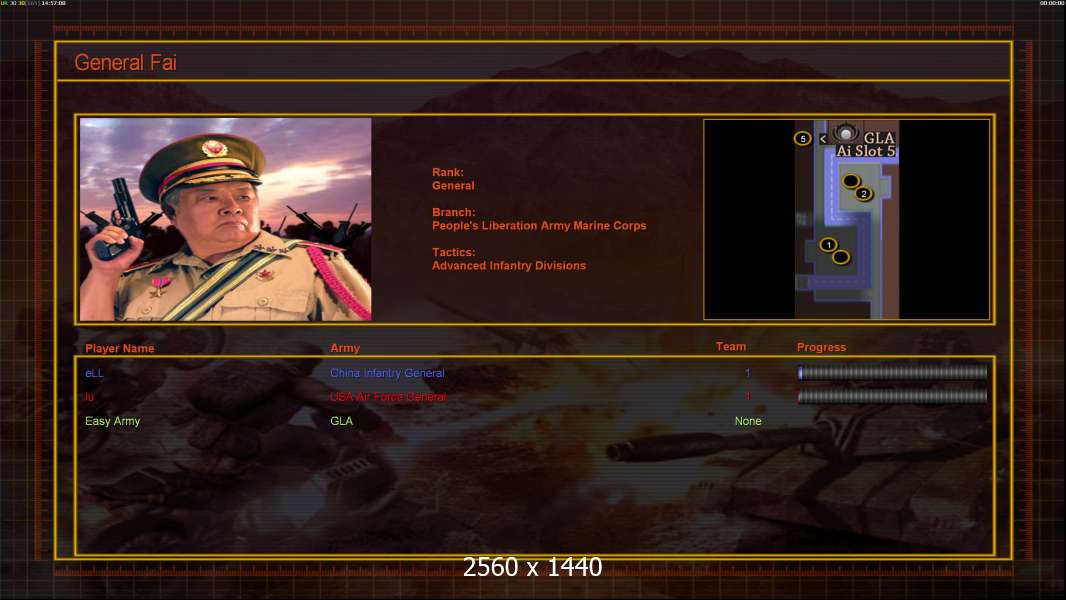1066x600 pixels.
Task: Click the unnumbered marker beside marker 1
Action: click(x=841, y=257)
